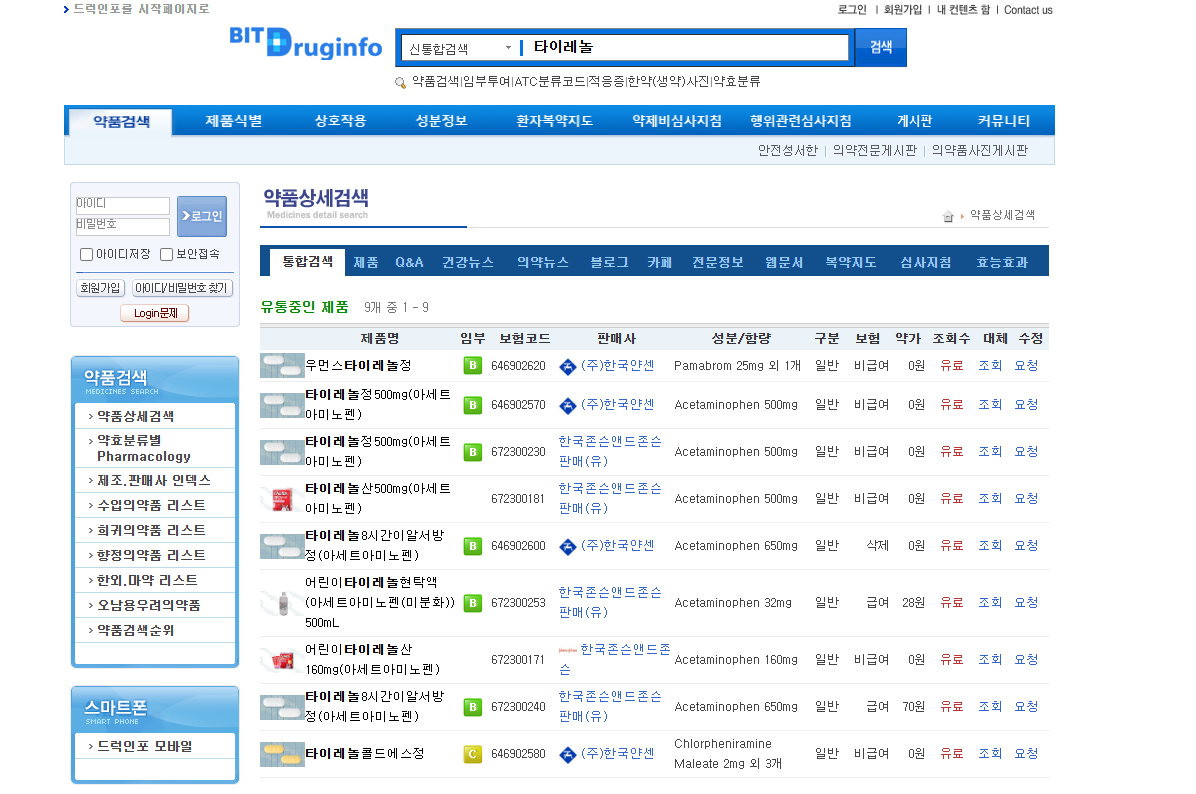Click the blue 검색 button
Screen dimensions: 1196x794
(881, 47)
